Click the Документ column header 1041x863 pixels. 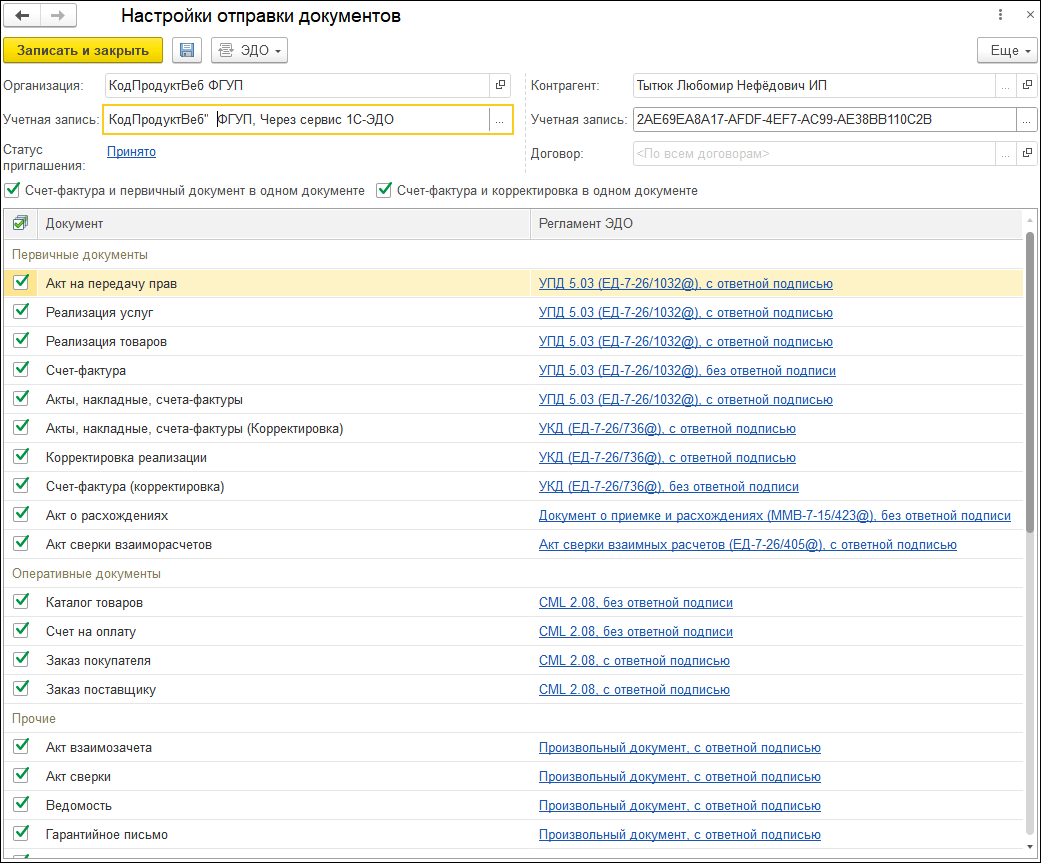pos(75,223)
